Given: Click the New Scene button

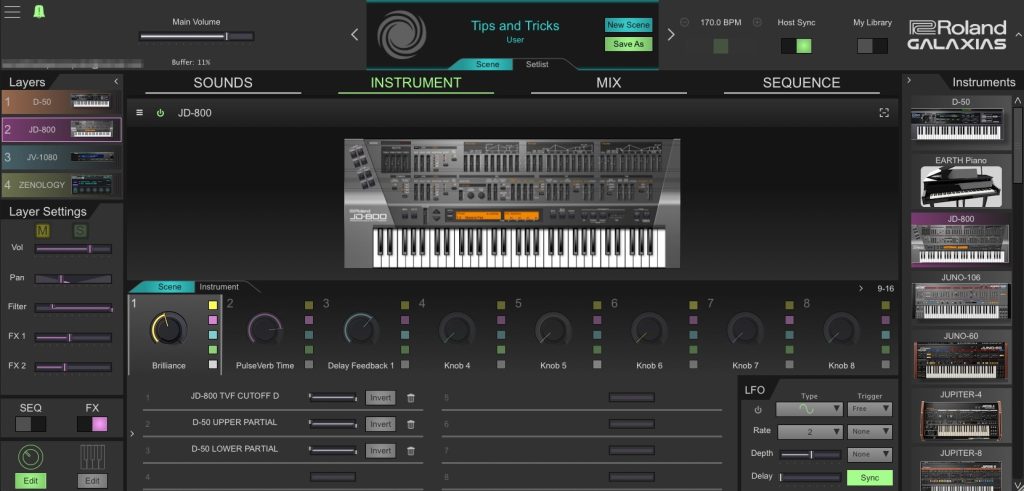Looking at the screenshot, I should [x=628, y=25].
